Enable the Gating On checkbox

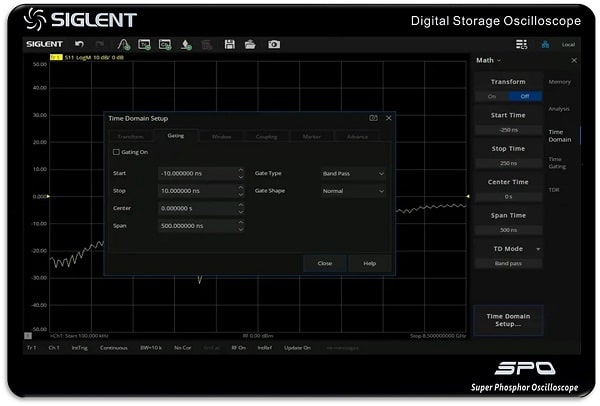(x=116, y=152)
